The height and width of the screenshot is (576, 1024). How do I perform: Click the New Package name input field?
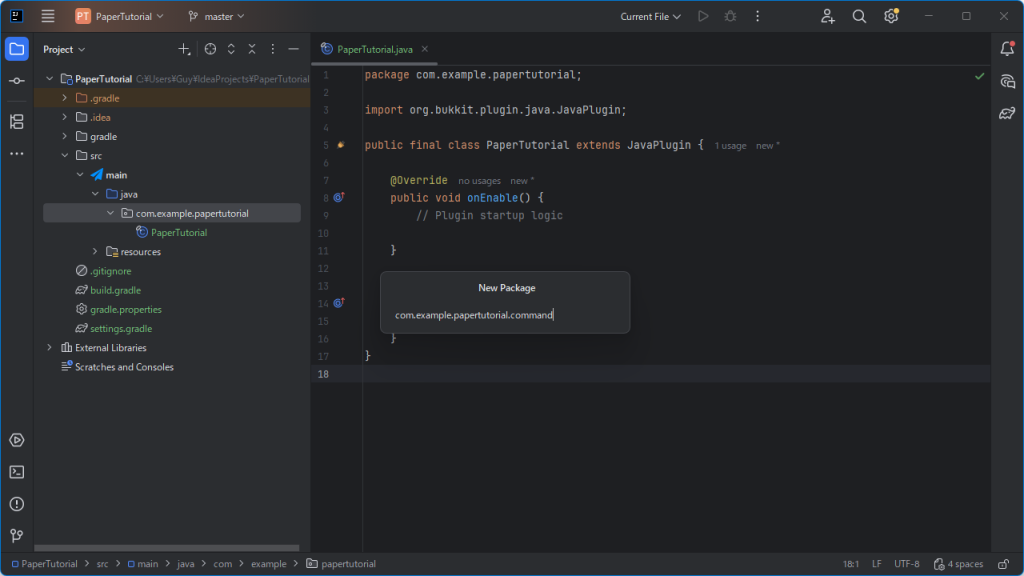pos(504,315)
